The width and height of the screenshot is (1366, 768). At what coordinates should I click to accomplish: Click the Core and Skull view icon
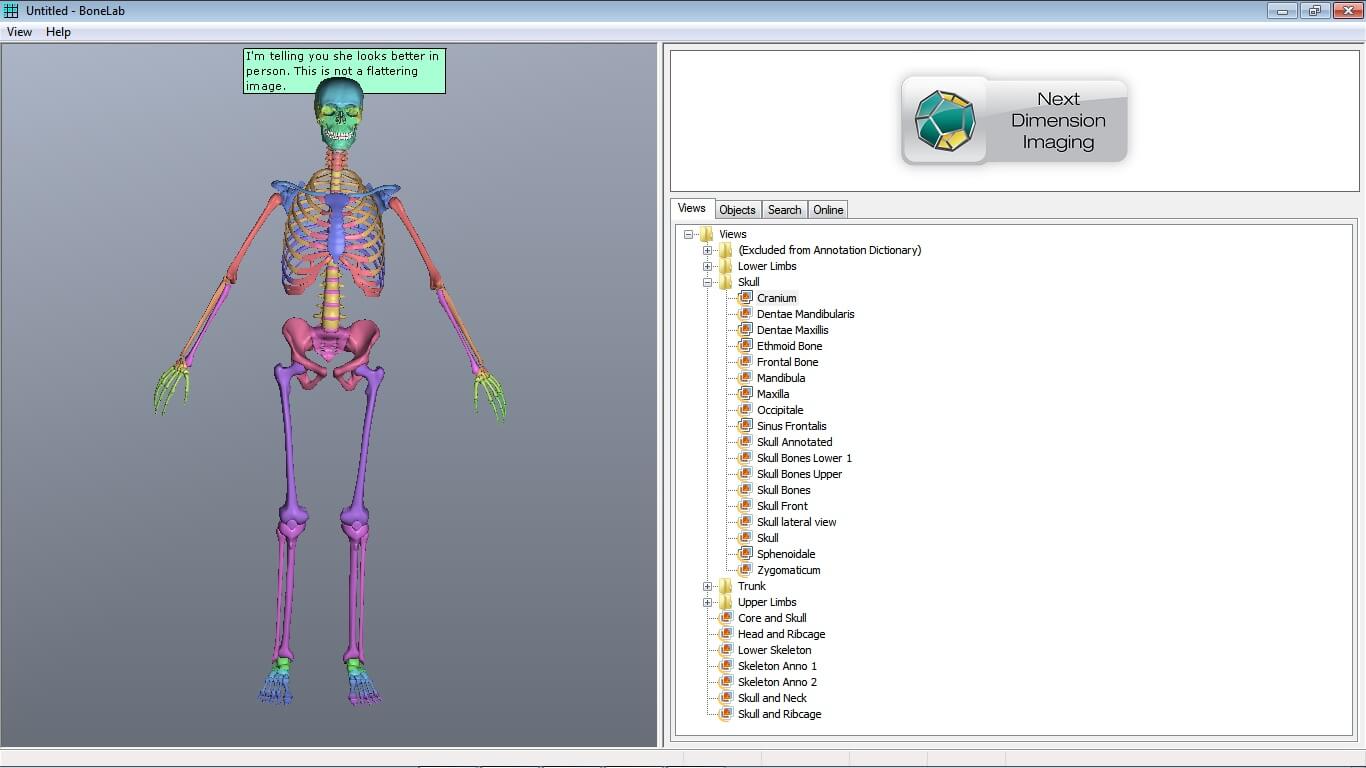(x=726, y=618)
